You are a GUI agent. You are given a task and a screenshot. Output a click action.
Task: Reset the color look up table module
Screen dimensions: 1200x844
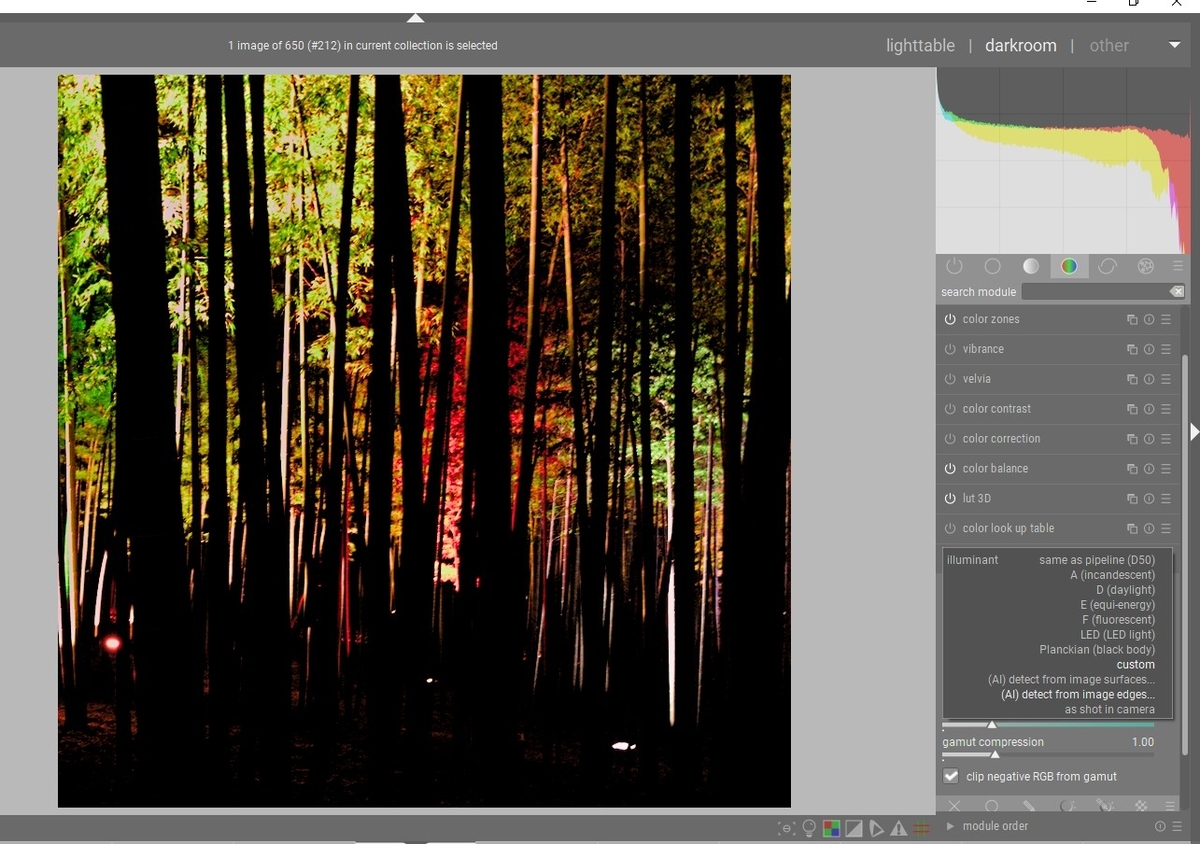point(1149,529)
